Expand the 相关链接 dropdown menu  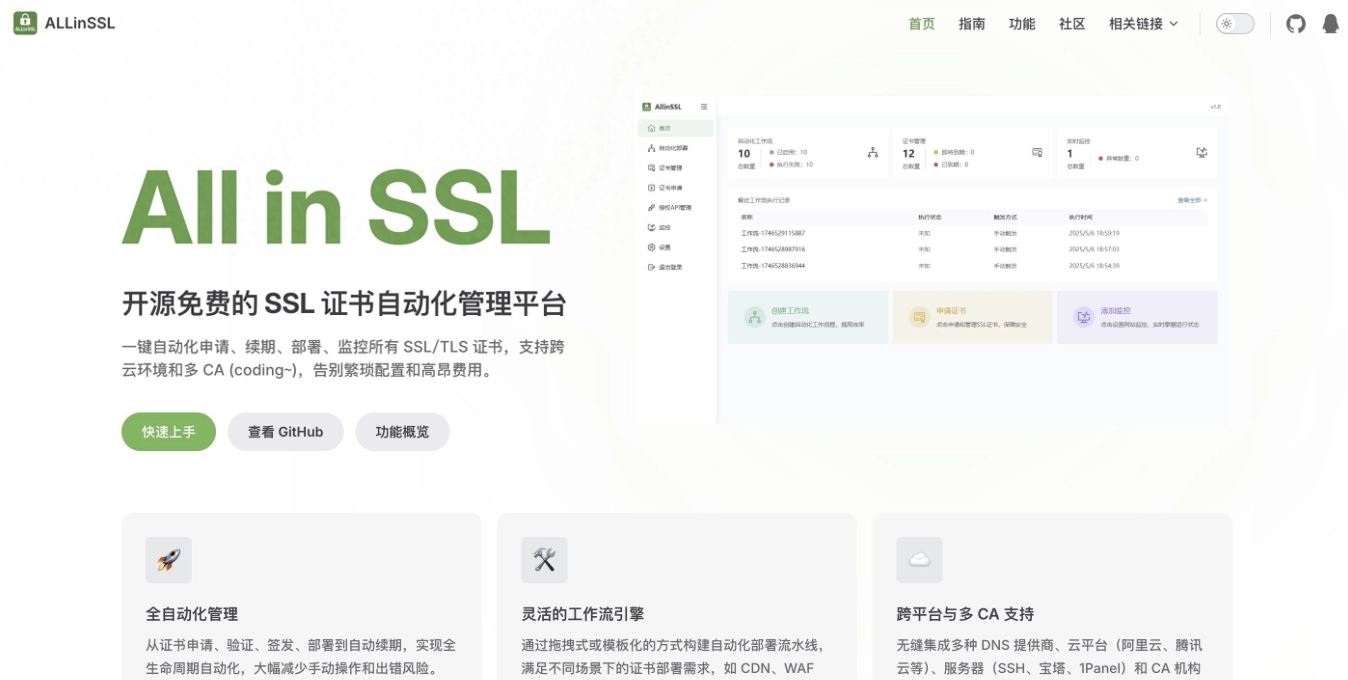[x=1144, y=24]
